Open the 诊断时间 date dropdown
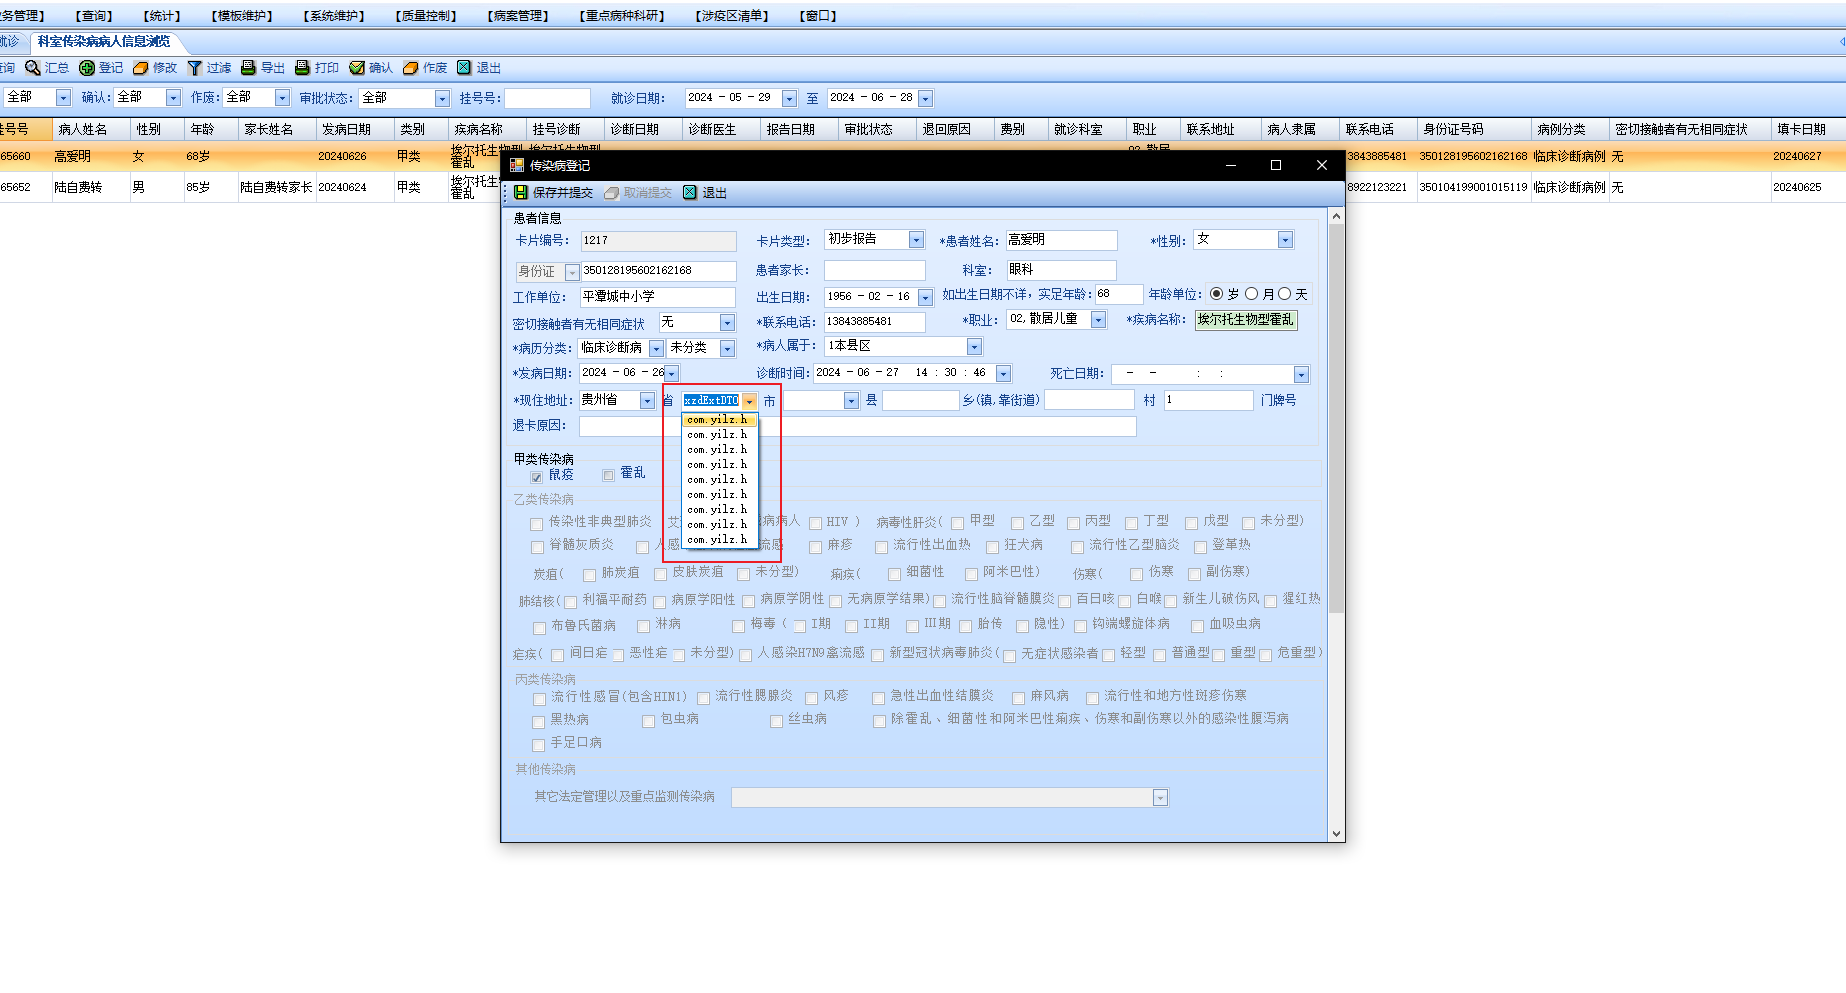This screenshot has height=993, width=1846. (x=1003, y=374)
